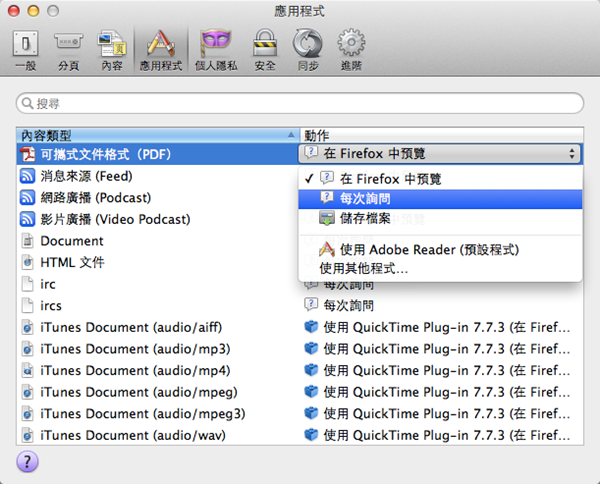Open the 同步 (Sync) preferences pane
600x484 pixels.
click(x=307, y=49)
